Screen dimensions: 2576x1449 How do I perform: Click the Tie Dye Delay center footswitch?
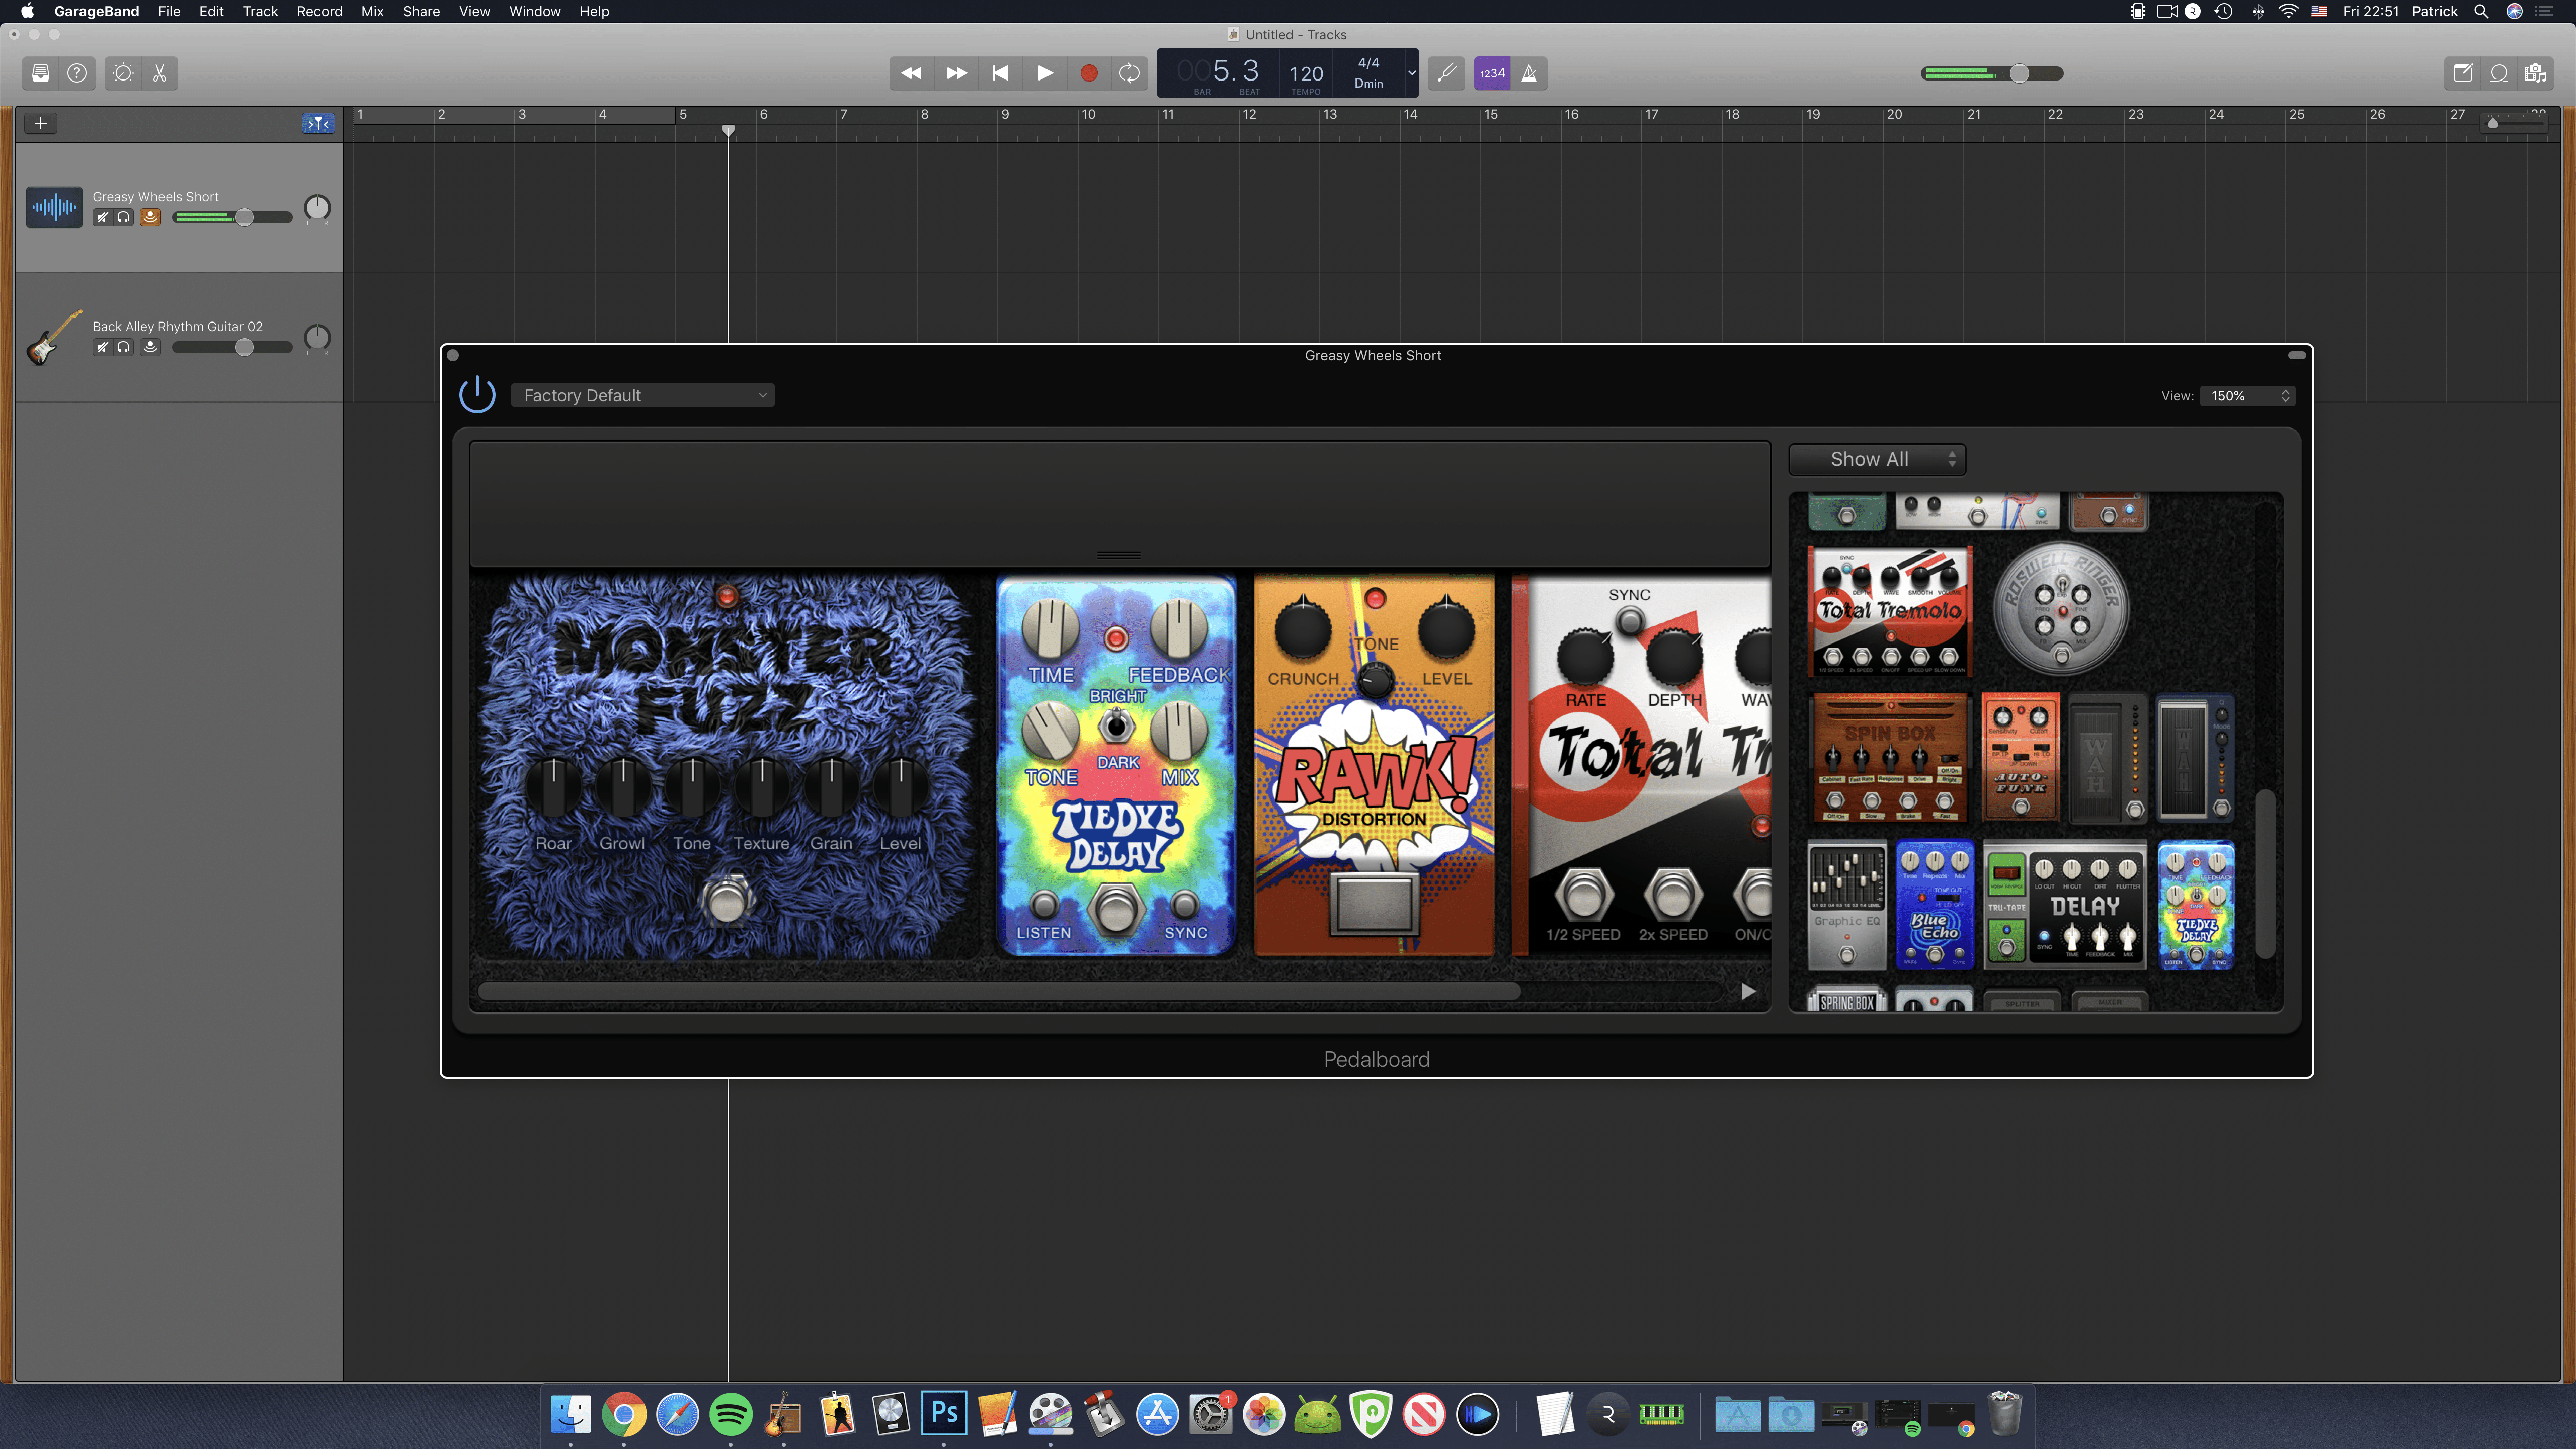pyautogui.click(x=1116, y=908)
